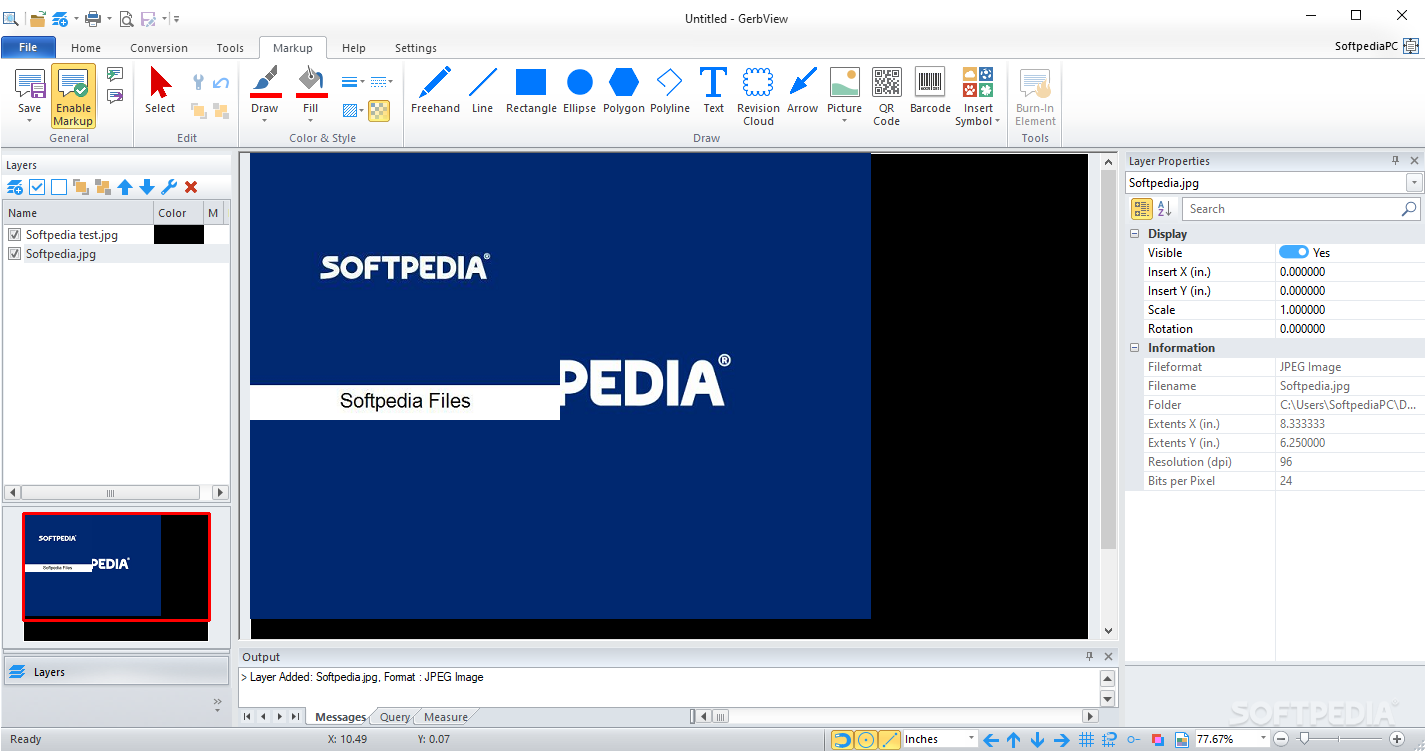Click the black color swatch for Softpedia test.jpg
Viewport: 1426px width, 752px height.
[x=179, y=235]
